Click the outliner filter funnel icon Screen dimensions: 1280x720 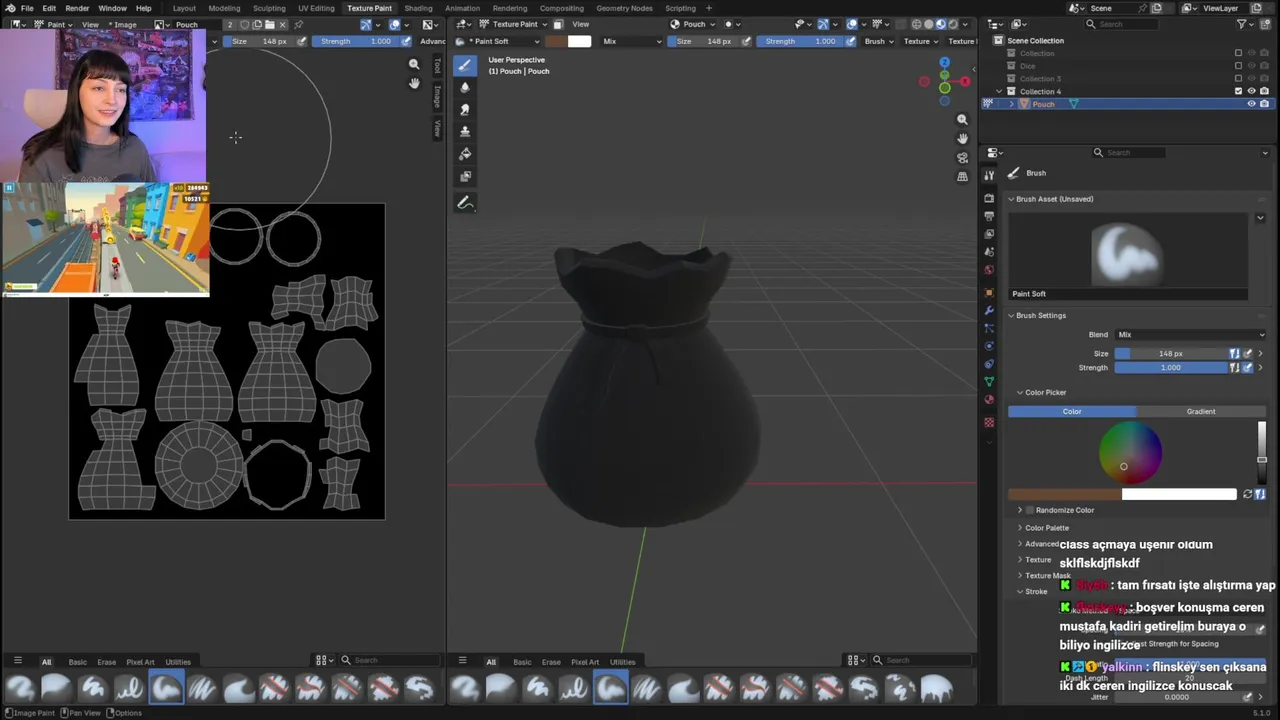[x=1241, y=24]
